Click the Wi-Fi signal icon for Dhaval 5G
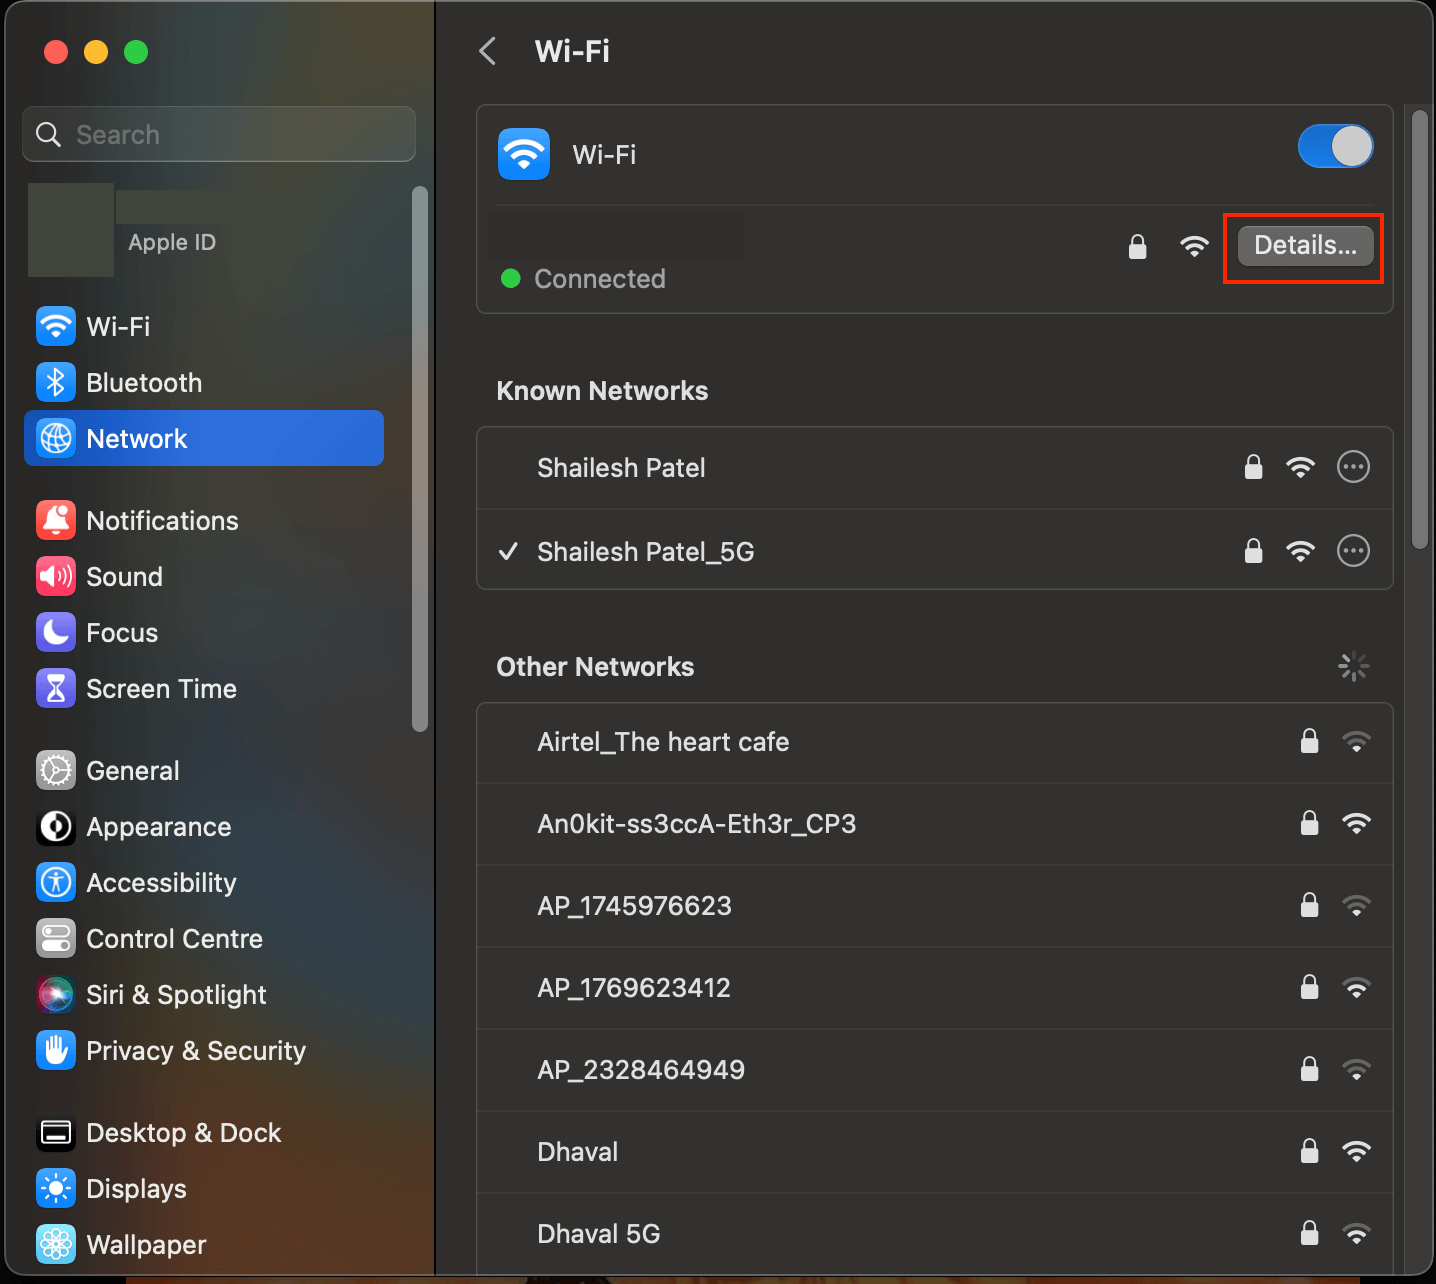This screenshot has height=1284, width=1436. point(1357,1233)
